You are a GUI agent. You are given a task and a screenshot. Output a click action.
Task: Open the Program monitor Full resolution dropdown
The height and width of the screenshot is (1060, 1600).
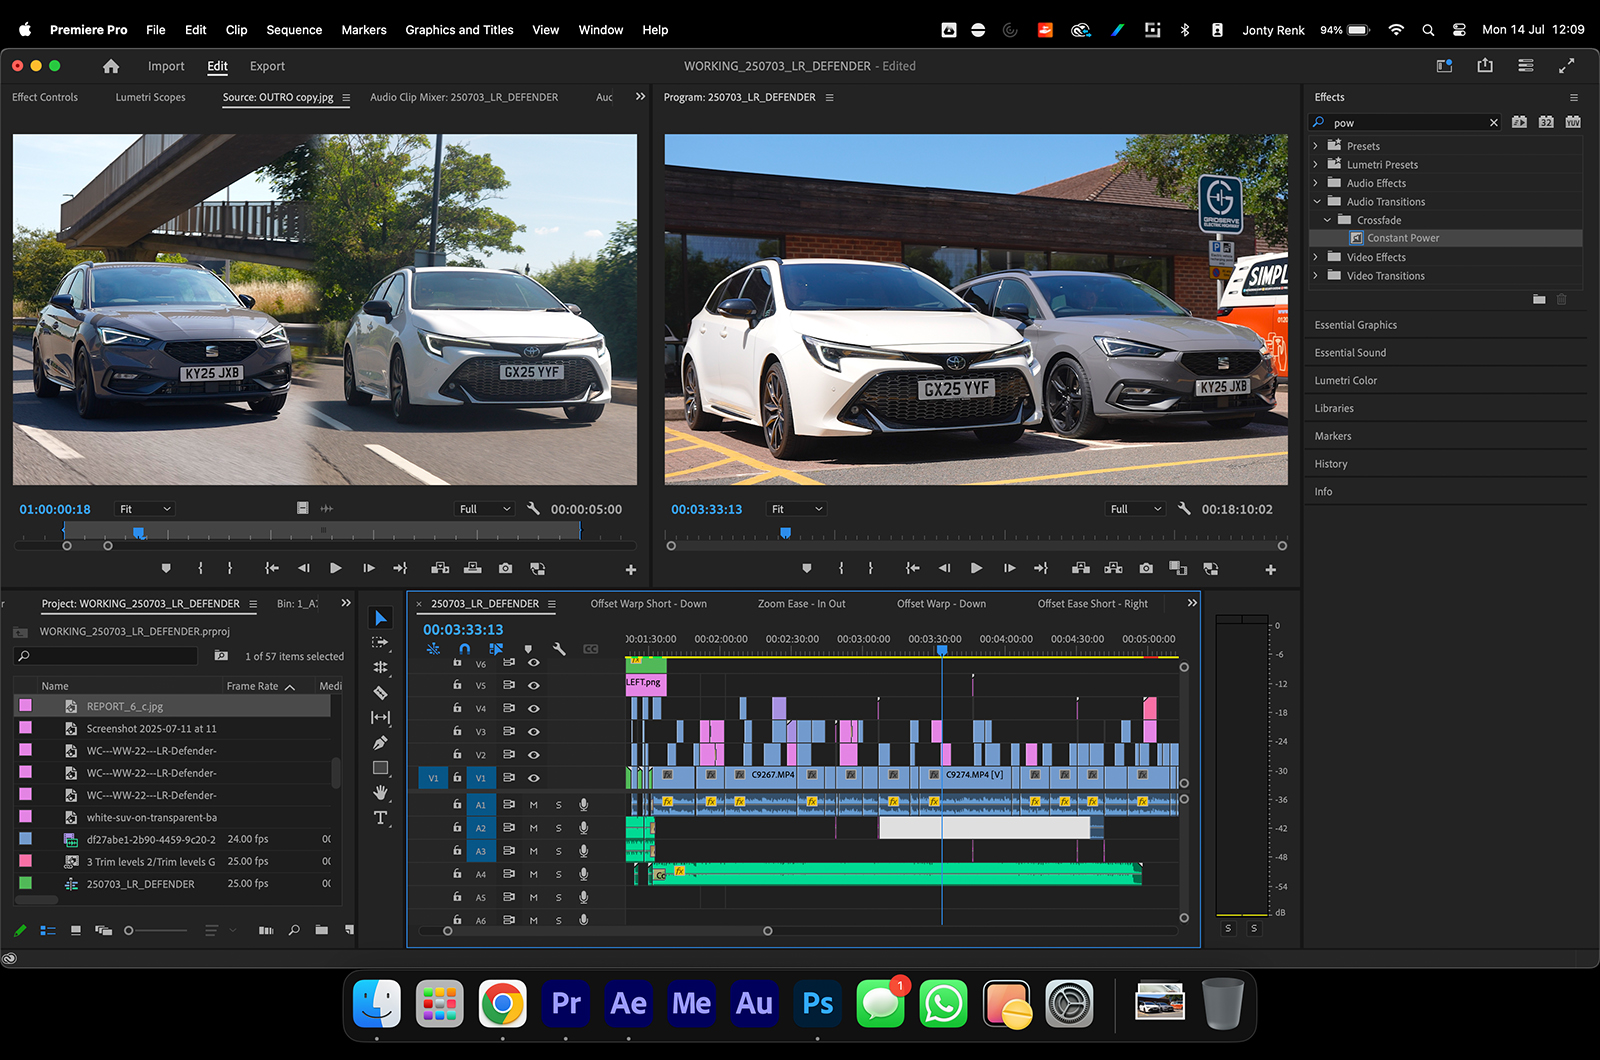pos(1137,509)
